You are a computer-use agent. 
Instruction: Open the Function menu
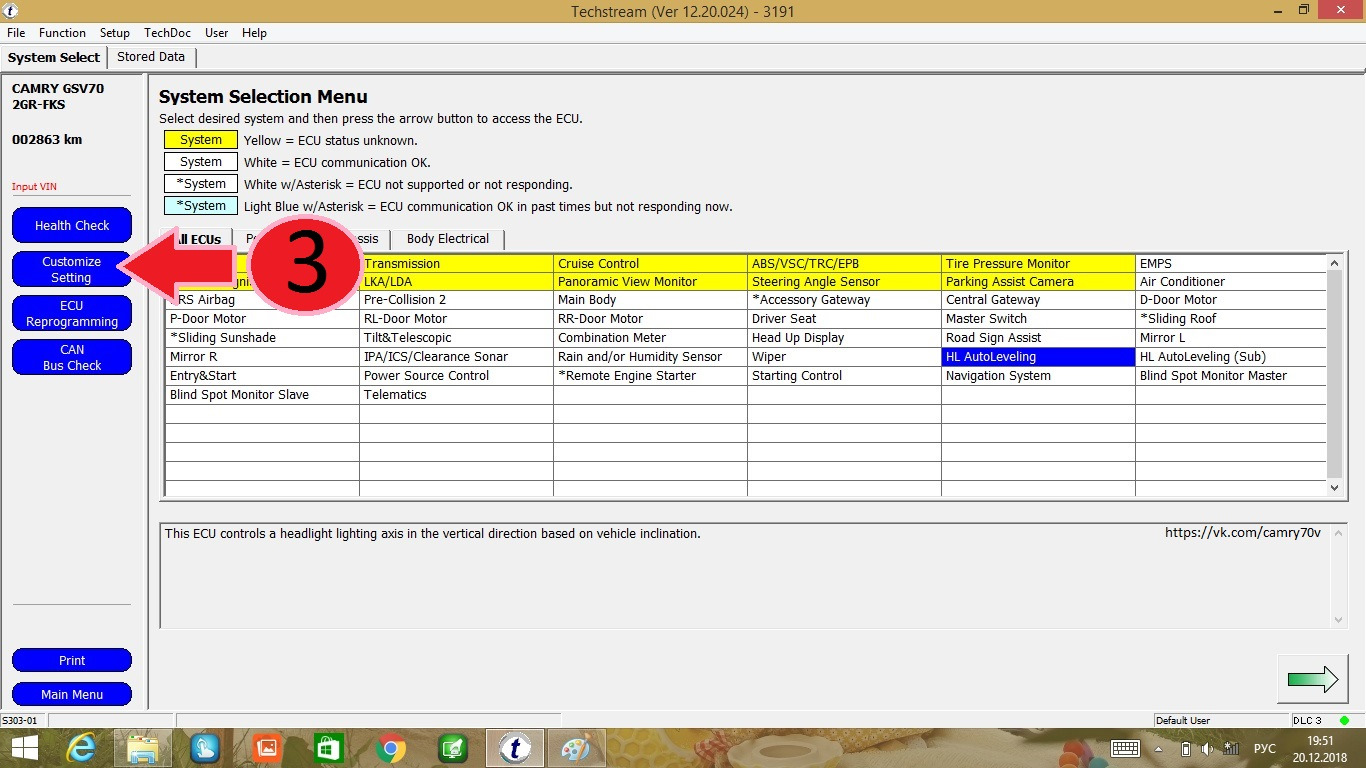tap(62, 33)
